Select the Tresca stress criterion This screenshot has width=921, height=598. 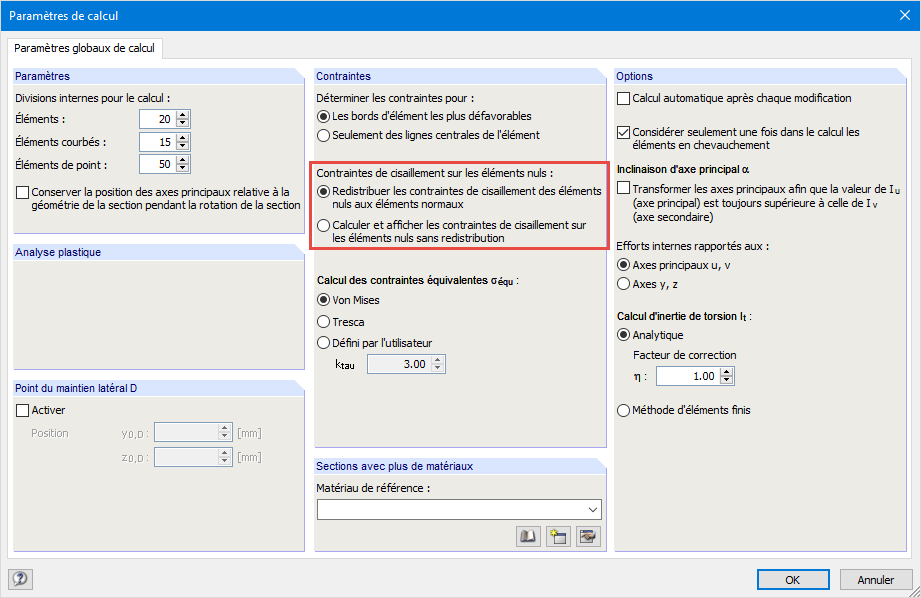click(323, 321)
